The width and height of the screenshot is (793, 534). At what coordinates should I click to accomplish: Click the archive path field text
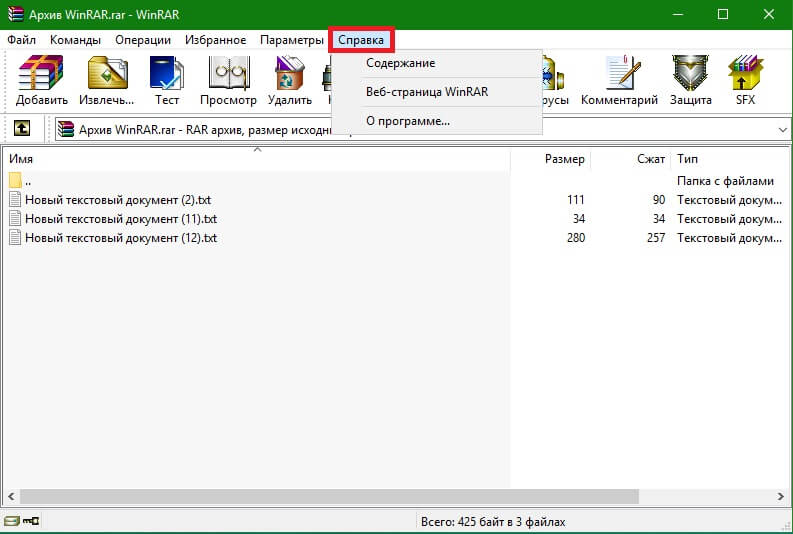(205, 130)
